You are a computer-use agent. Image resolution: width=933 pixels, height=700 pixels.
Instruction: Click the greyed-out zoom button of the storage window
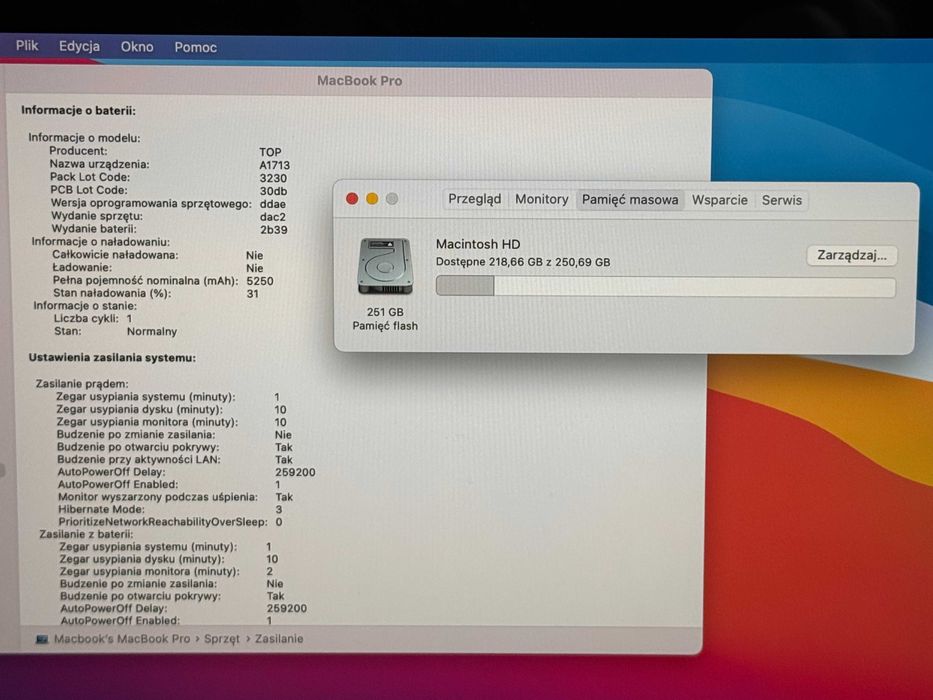392,199
